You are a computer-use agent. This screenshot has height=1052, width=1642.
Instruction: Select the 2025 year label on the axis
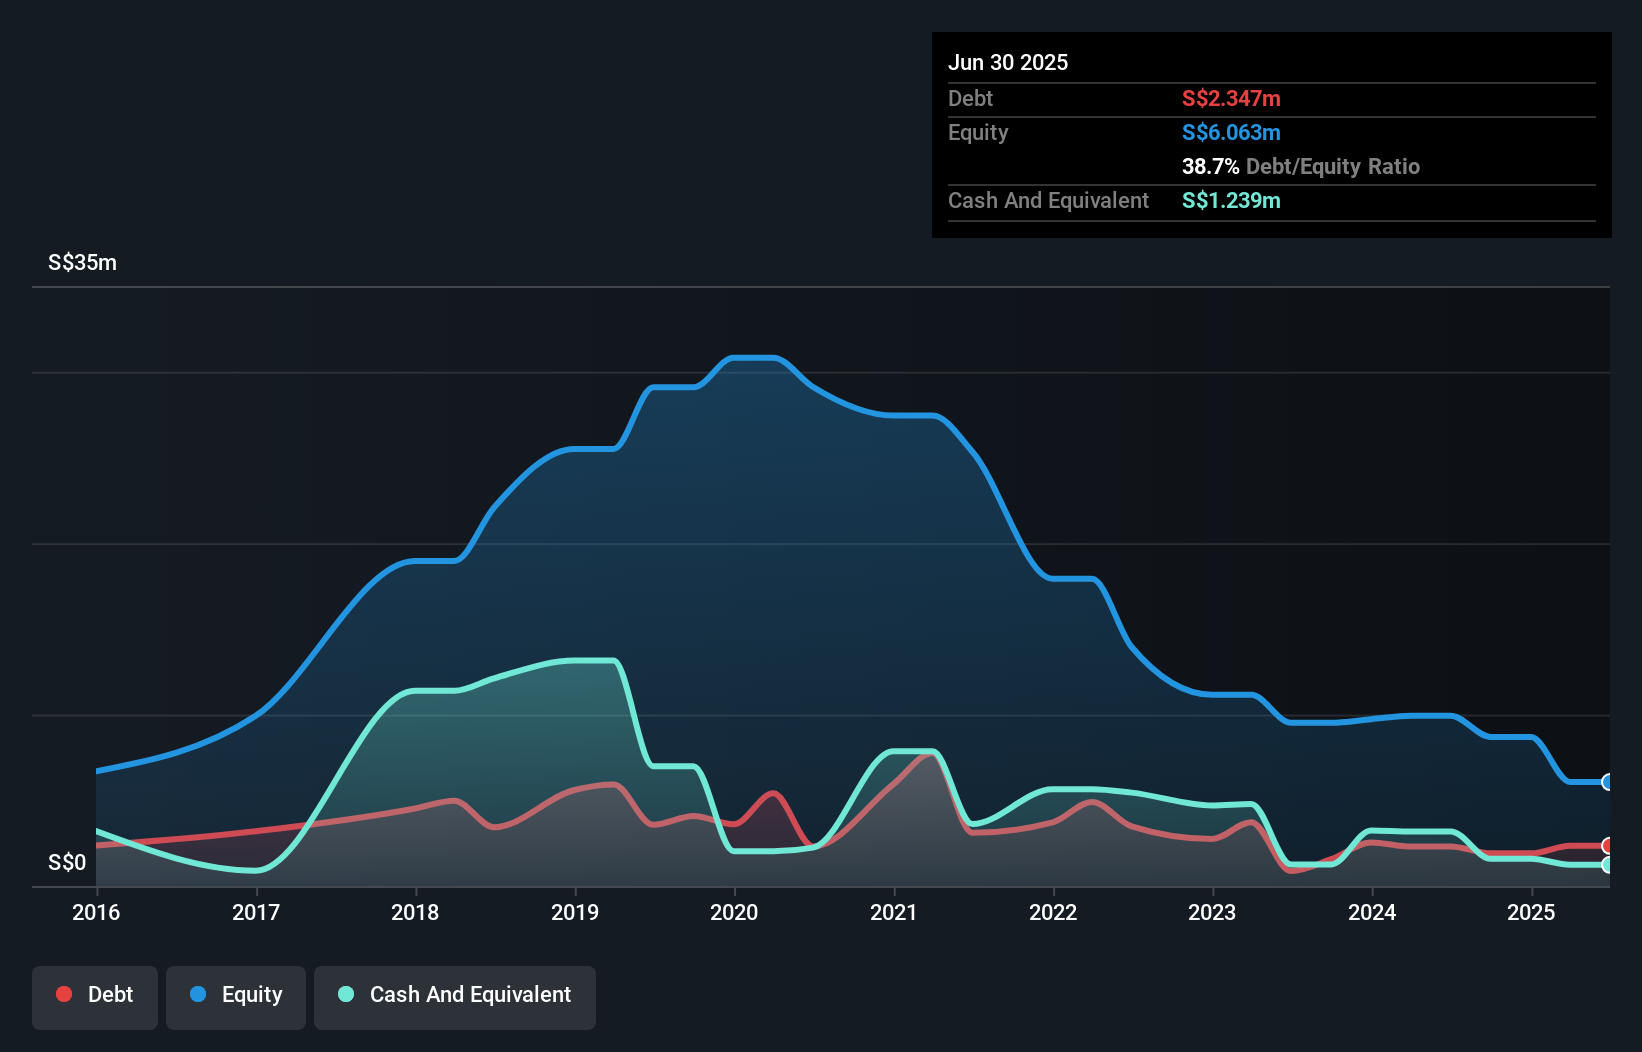click(x=1531, y=913)
